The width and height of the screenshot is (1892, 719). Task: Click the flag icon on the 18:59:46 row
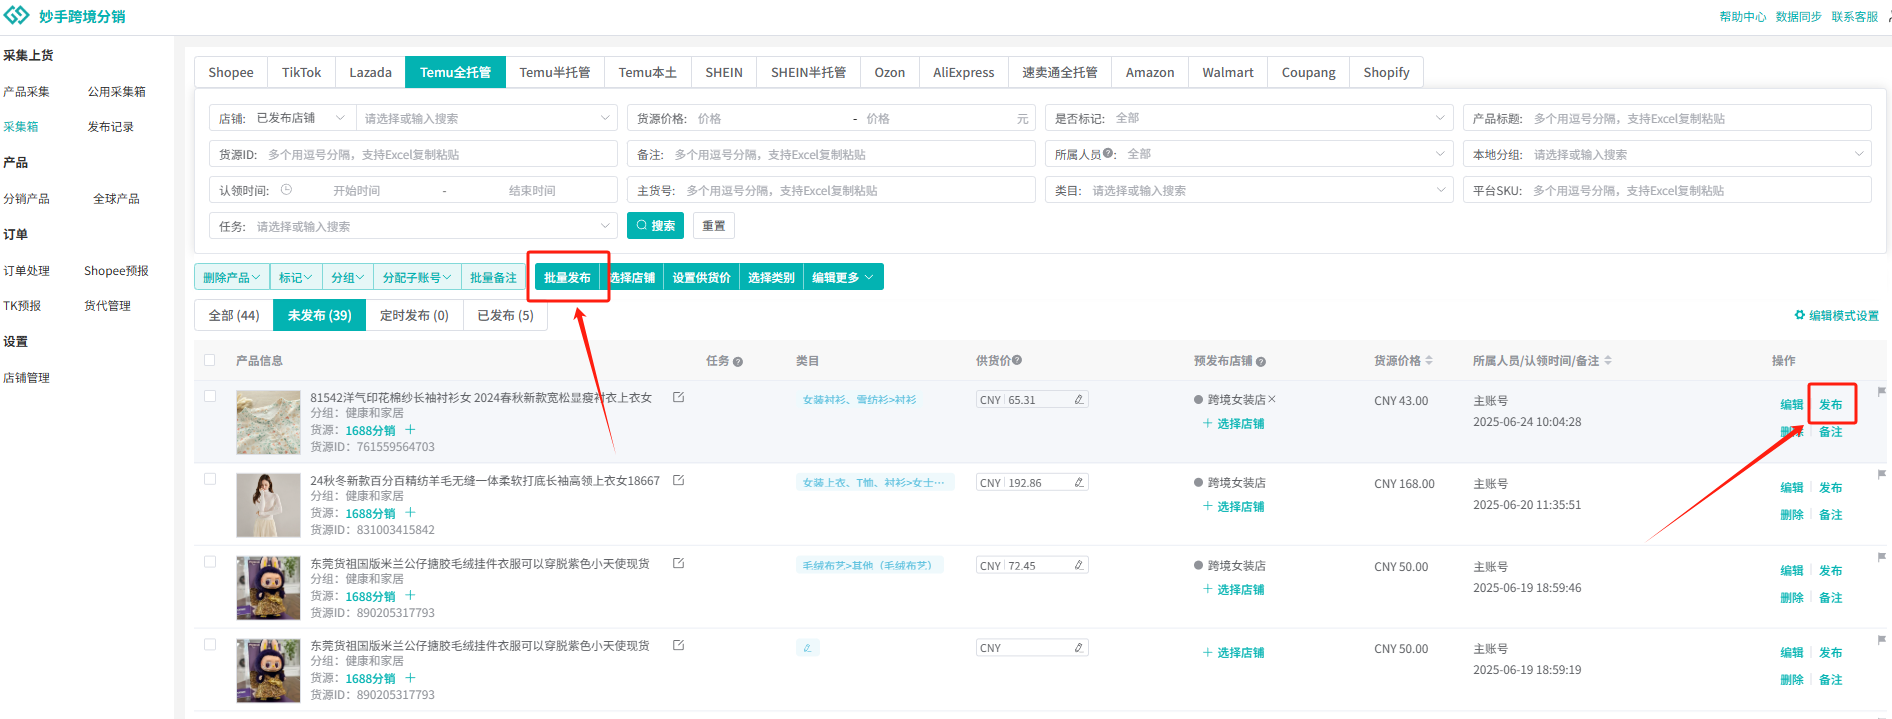(x=1881, y=558)
